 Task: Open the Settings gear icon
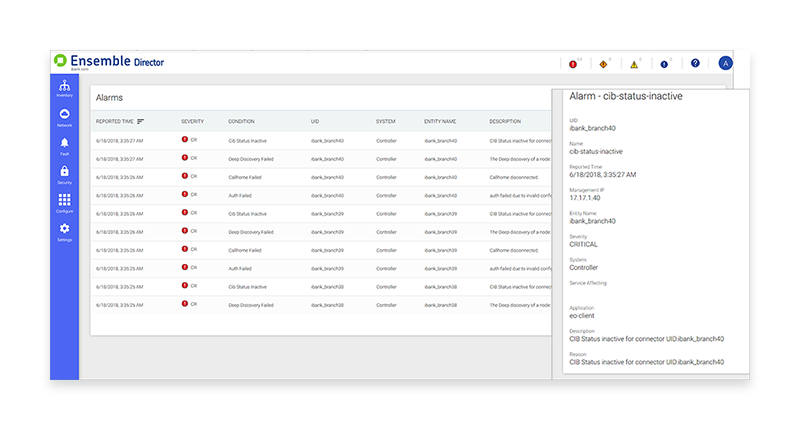64,232
